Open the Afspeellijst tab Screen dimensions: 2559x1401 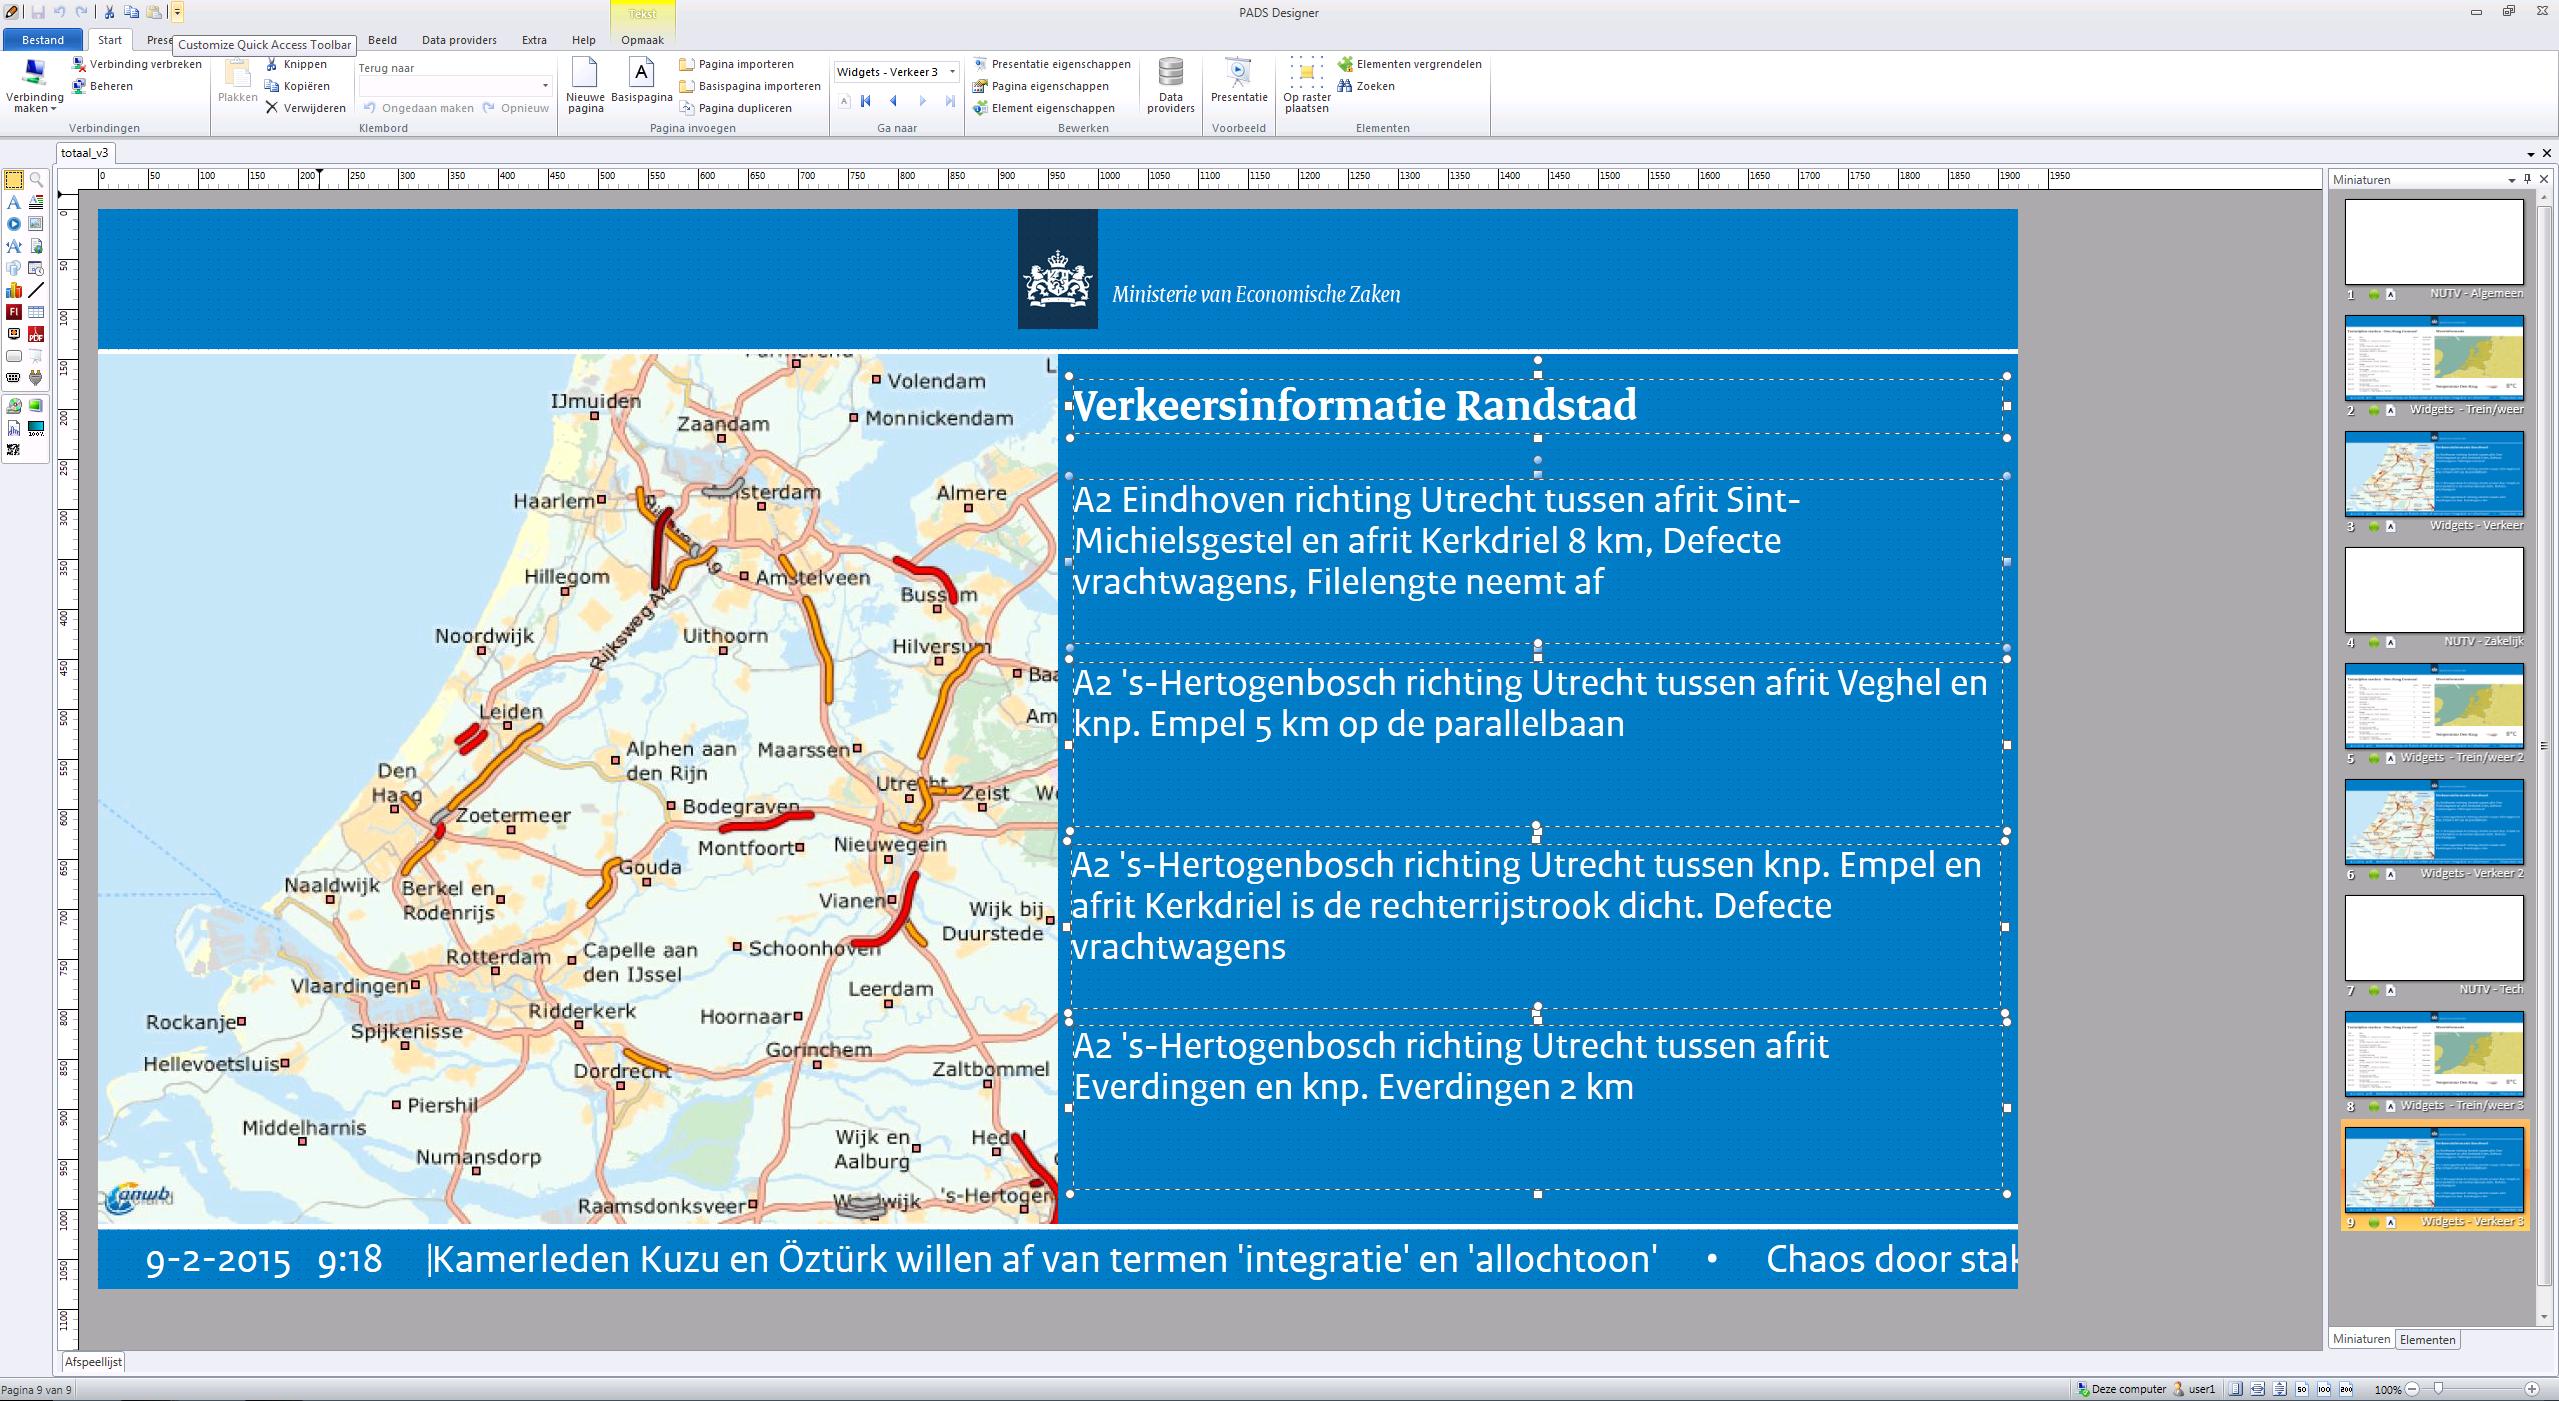tap(93, 1362)
